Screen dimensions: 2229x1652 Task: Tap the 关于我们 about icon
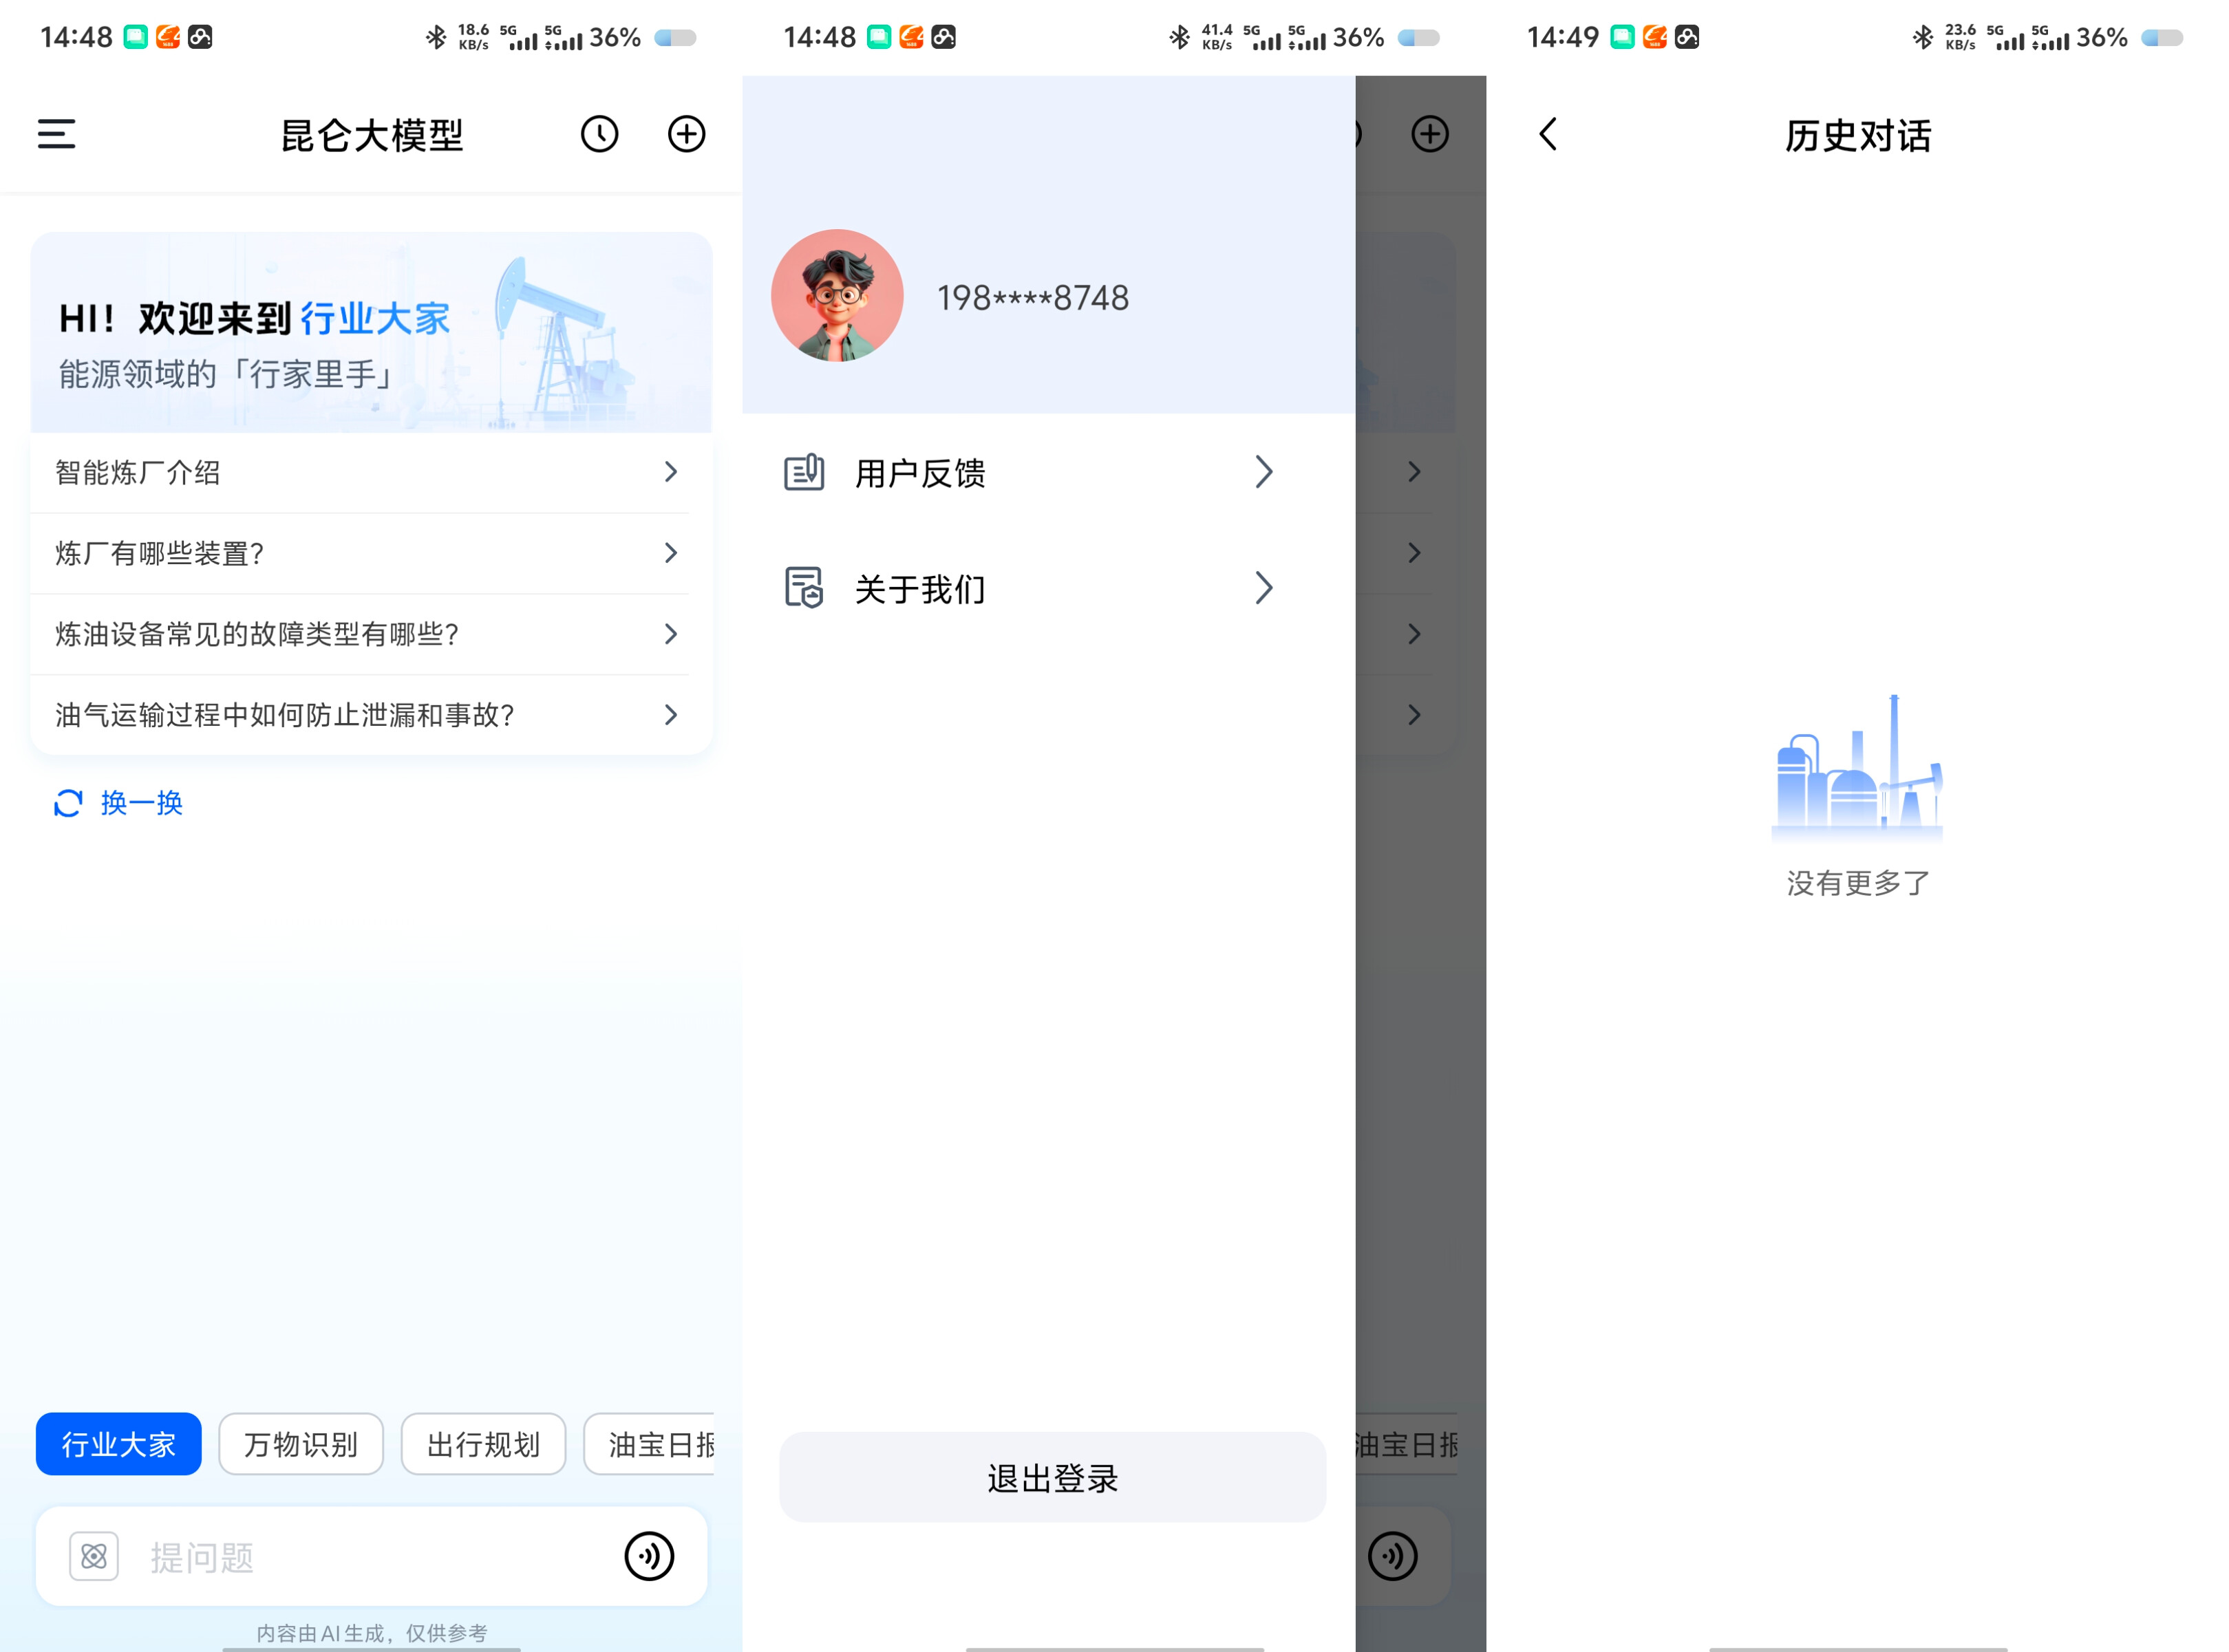(803, 589)
